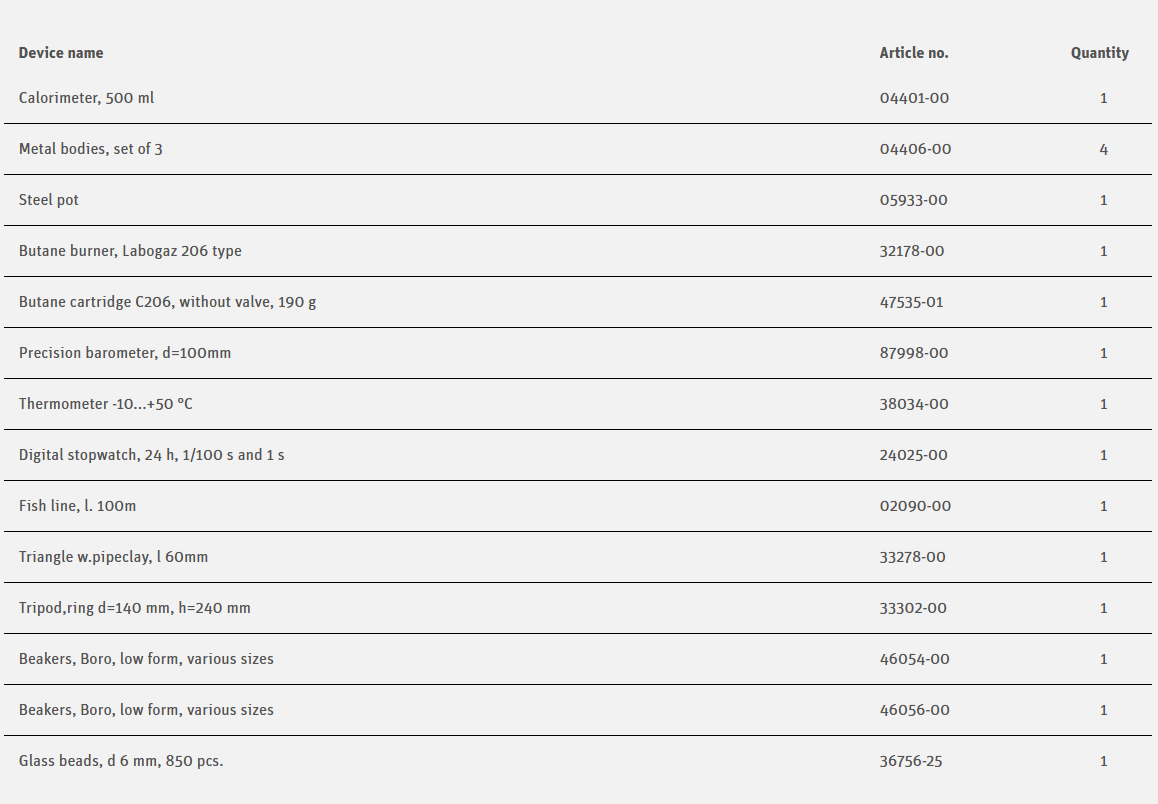This screenshot has height=804, width=1158.
Task: Click the Calorimeter, 500 ml device name
Action: click(x=86, y=98)
